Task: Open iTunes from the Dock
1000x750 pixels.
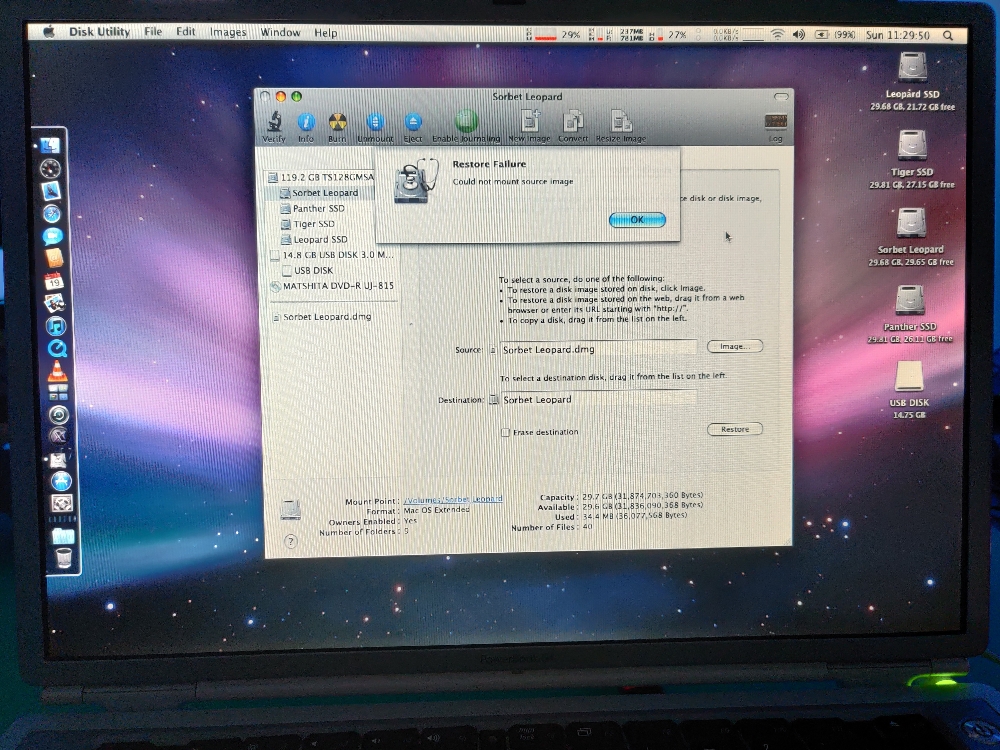Action: coord(56,326)
